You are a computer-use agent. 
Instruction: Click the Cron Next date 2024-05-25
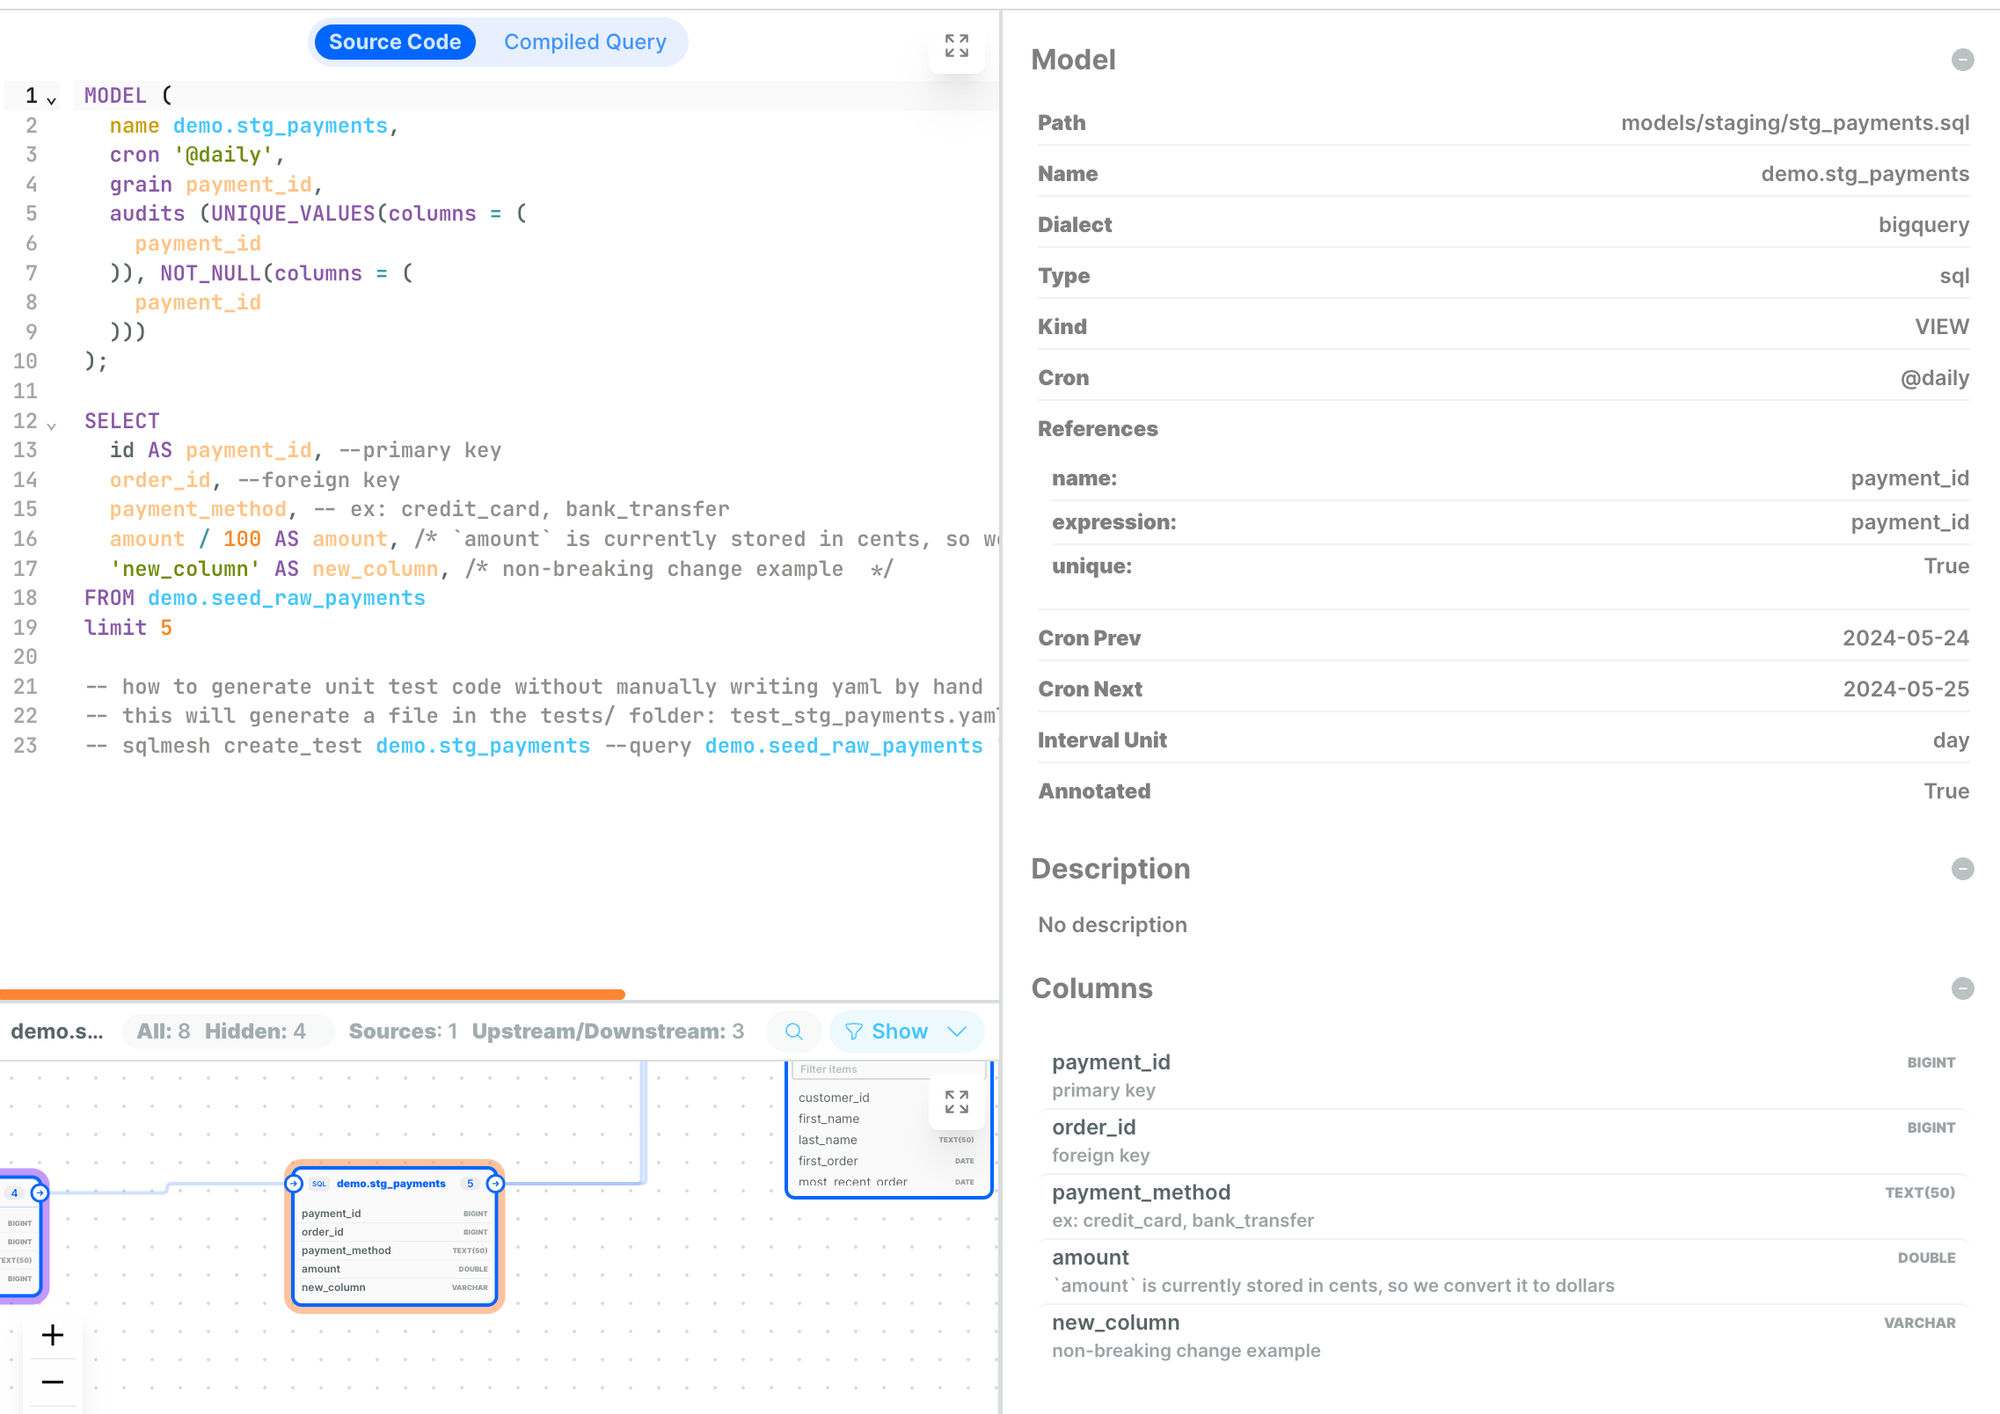click(x=1905, y=689)
